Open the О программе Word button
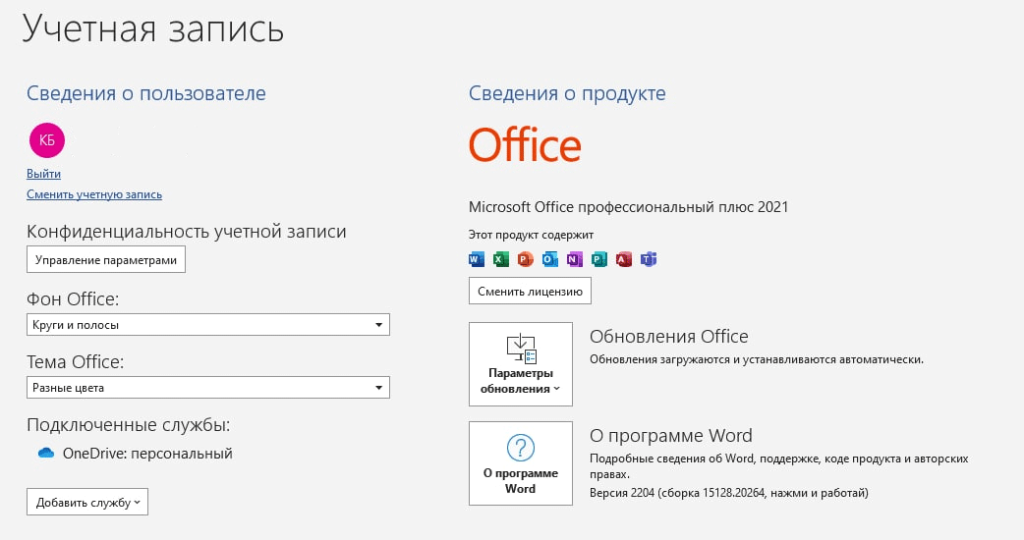The height and width of the screenshot is (540, 1024). pyautogui.click(x=520, y=464)
